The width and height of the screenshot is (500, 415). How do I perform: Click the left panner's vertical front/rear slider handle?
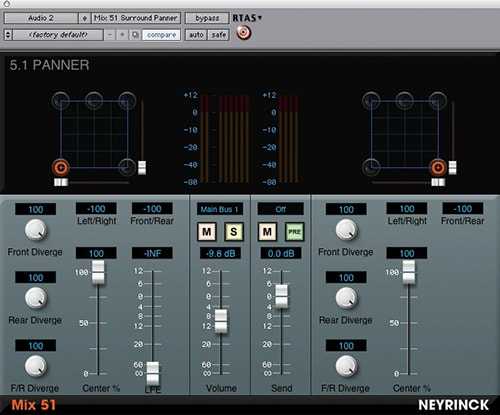pos(142,167)
